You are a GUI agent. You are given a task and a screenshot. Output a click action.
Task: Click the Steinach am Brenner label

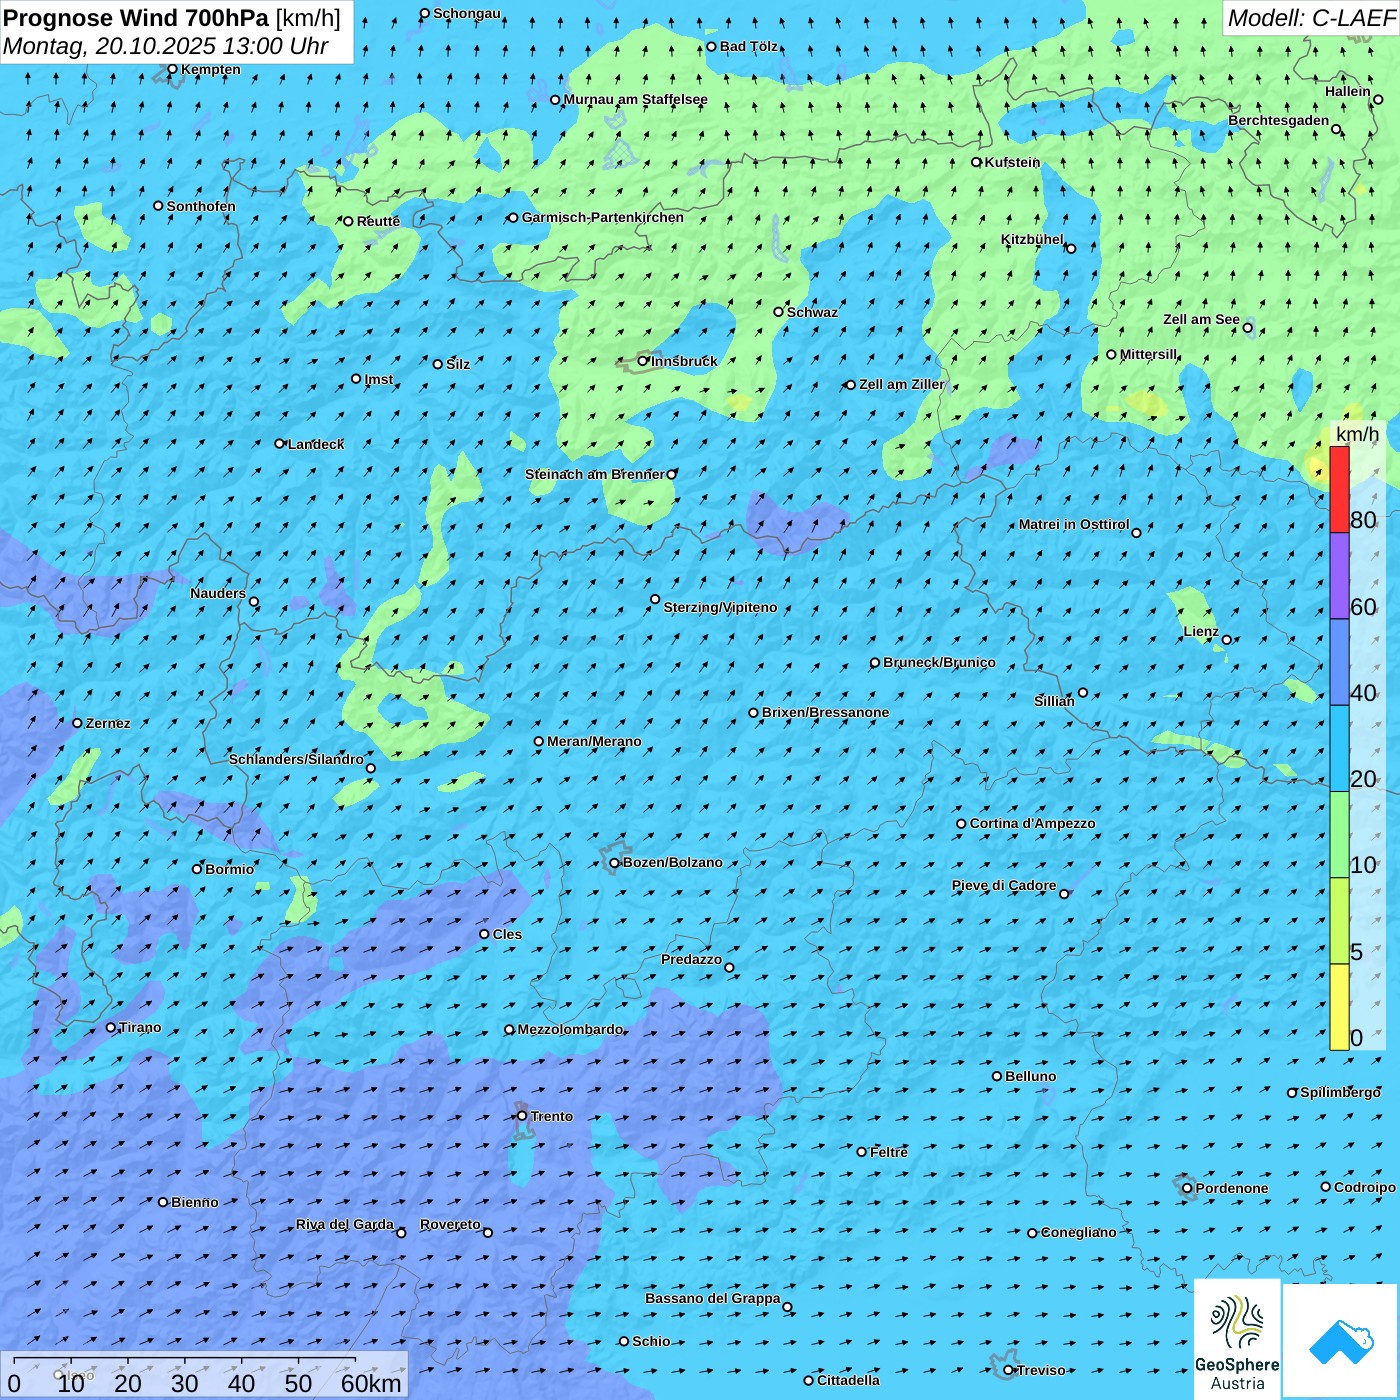(x=594, y=474)
